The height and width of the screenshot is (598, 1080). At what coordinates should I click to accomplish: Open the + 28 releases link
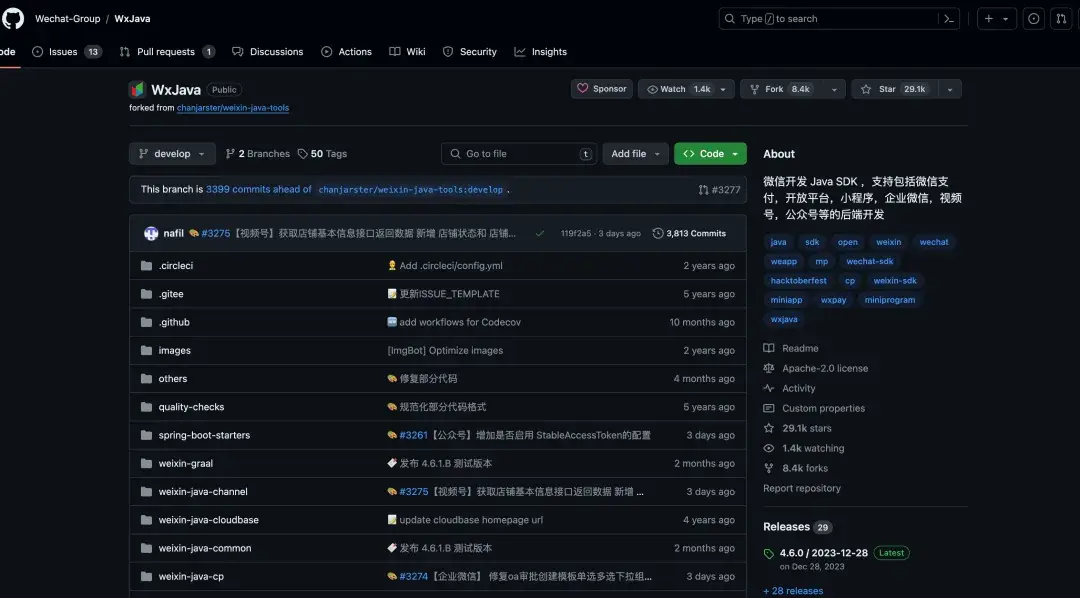click(792, 590)
